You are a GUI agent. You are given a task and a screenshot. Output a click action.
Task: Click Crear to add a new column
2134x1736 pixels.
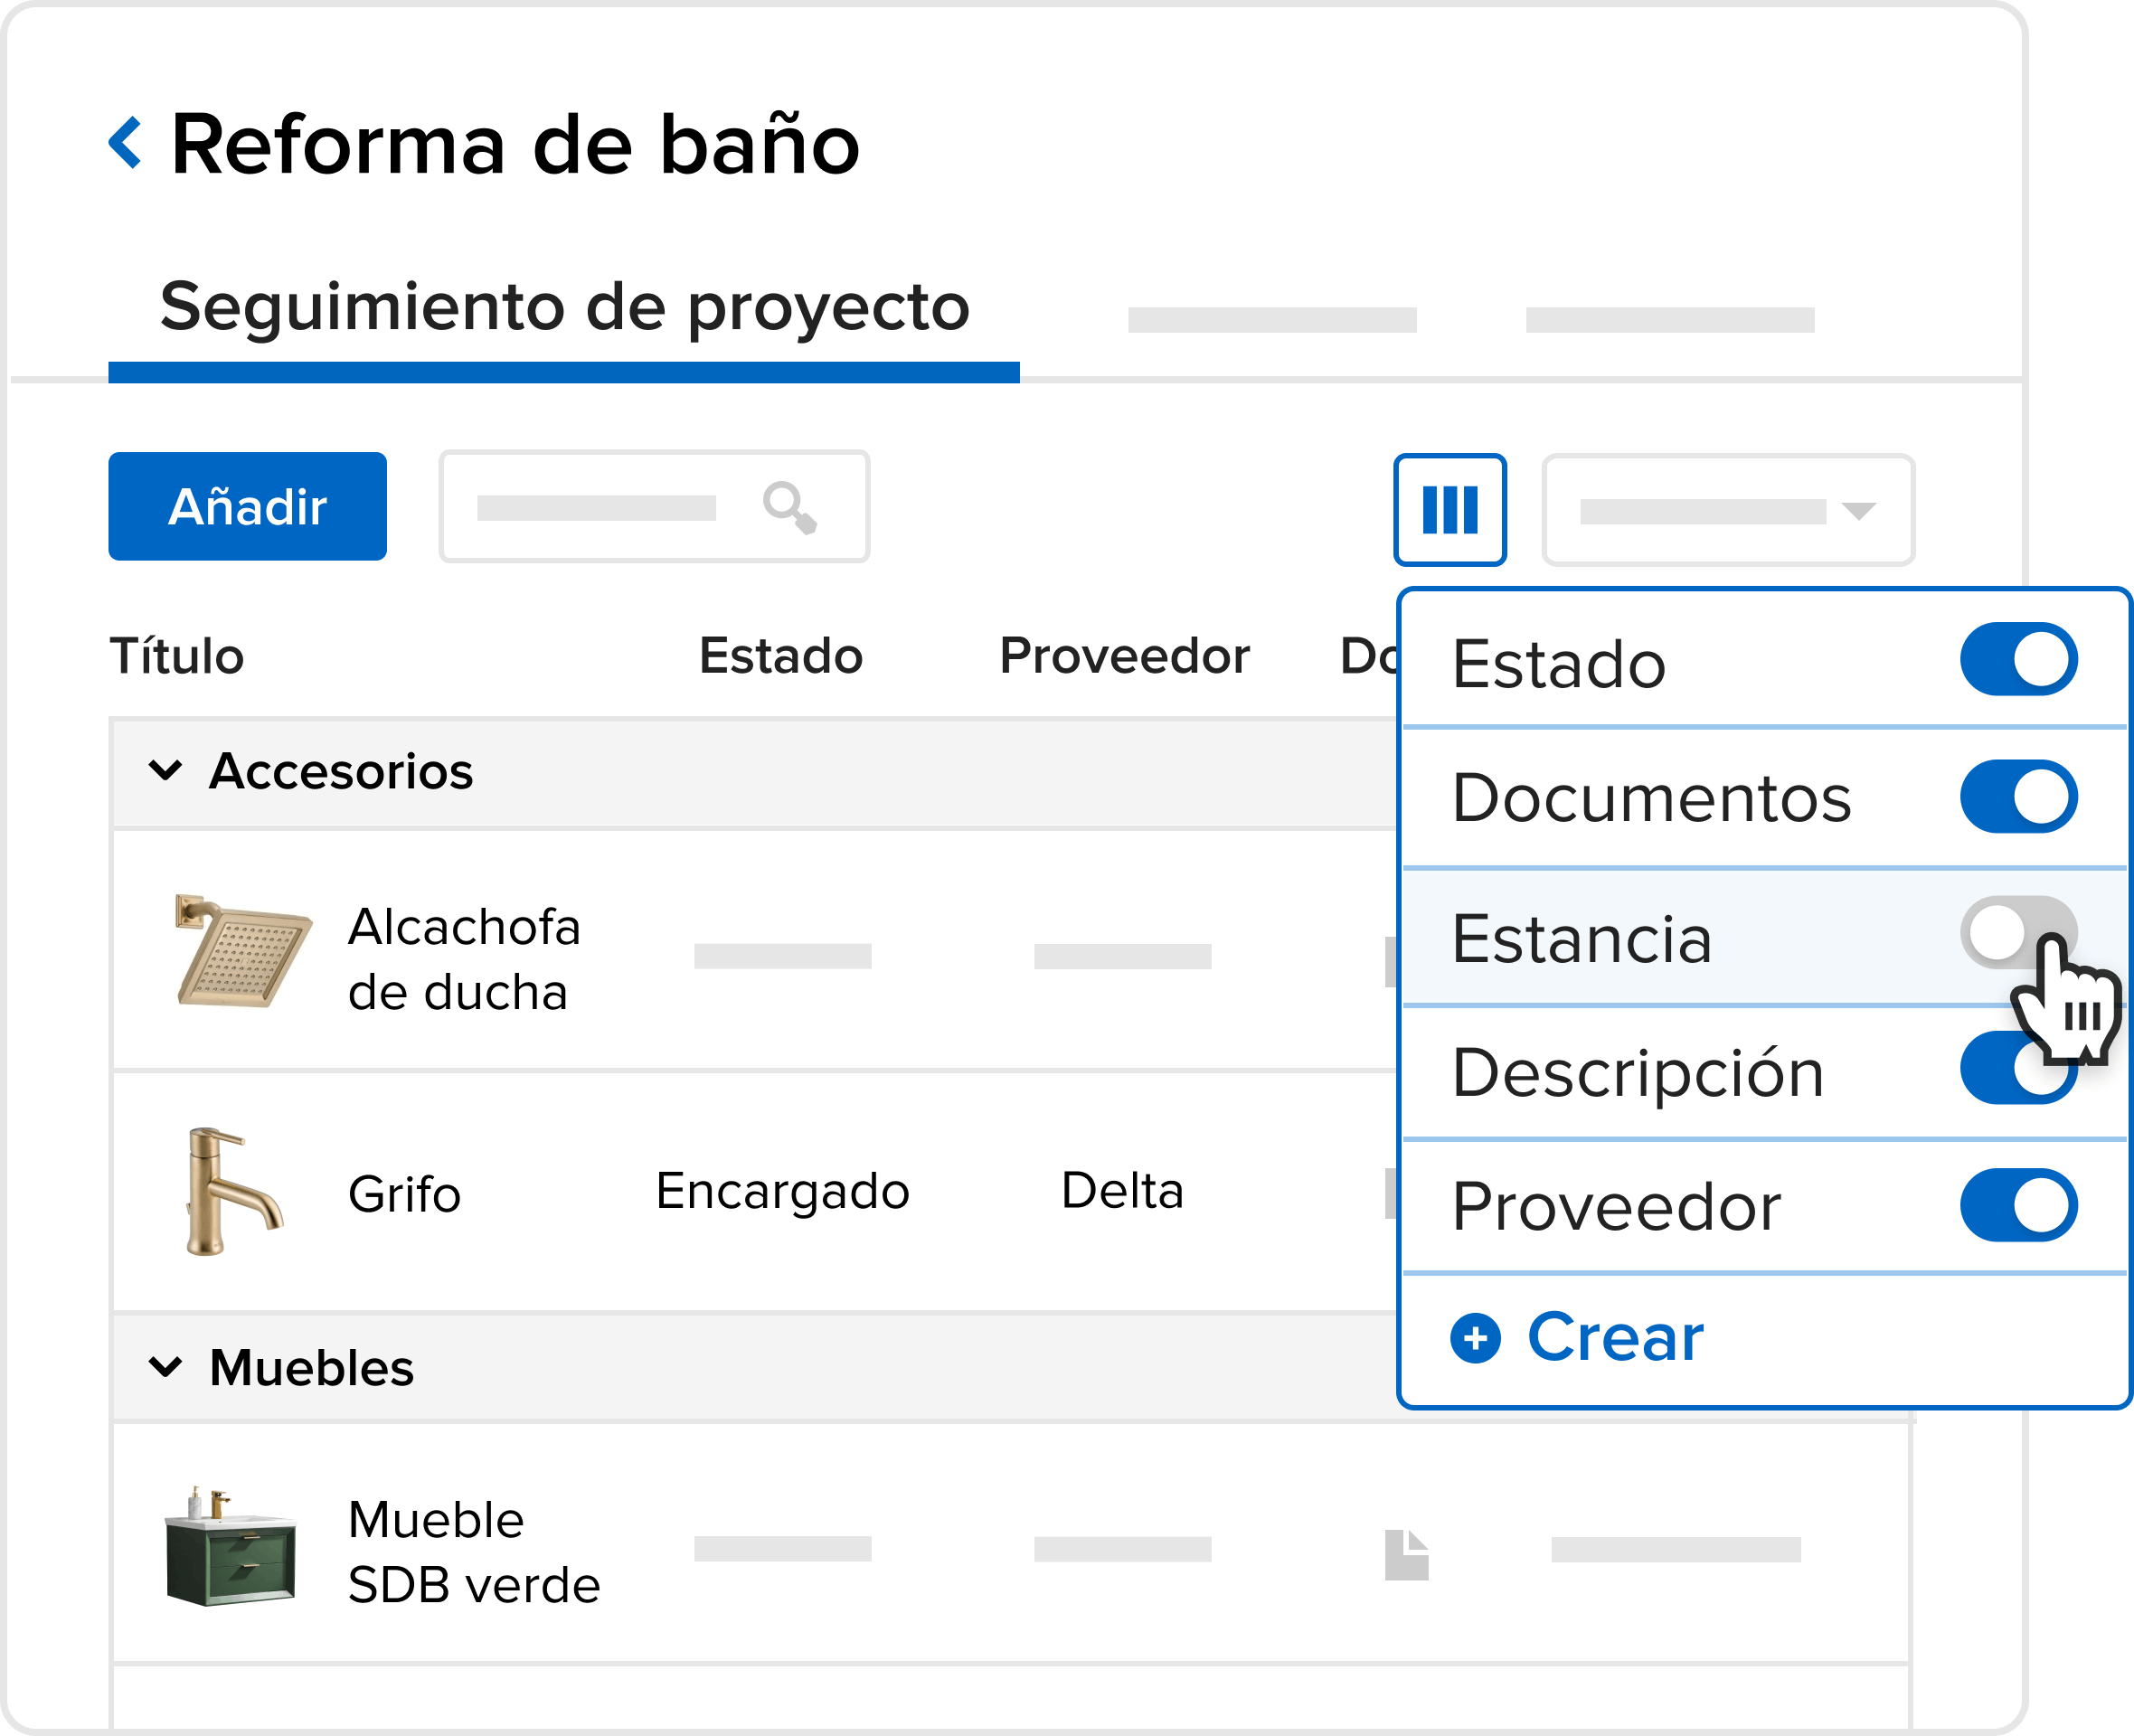[1615, 1338]
